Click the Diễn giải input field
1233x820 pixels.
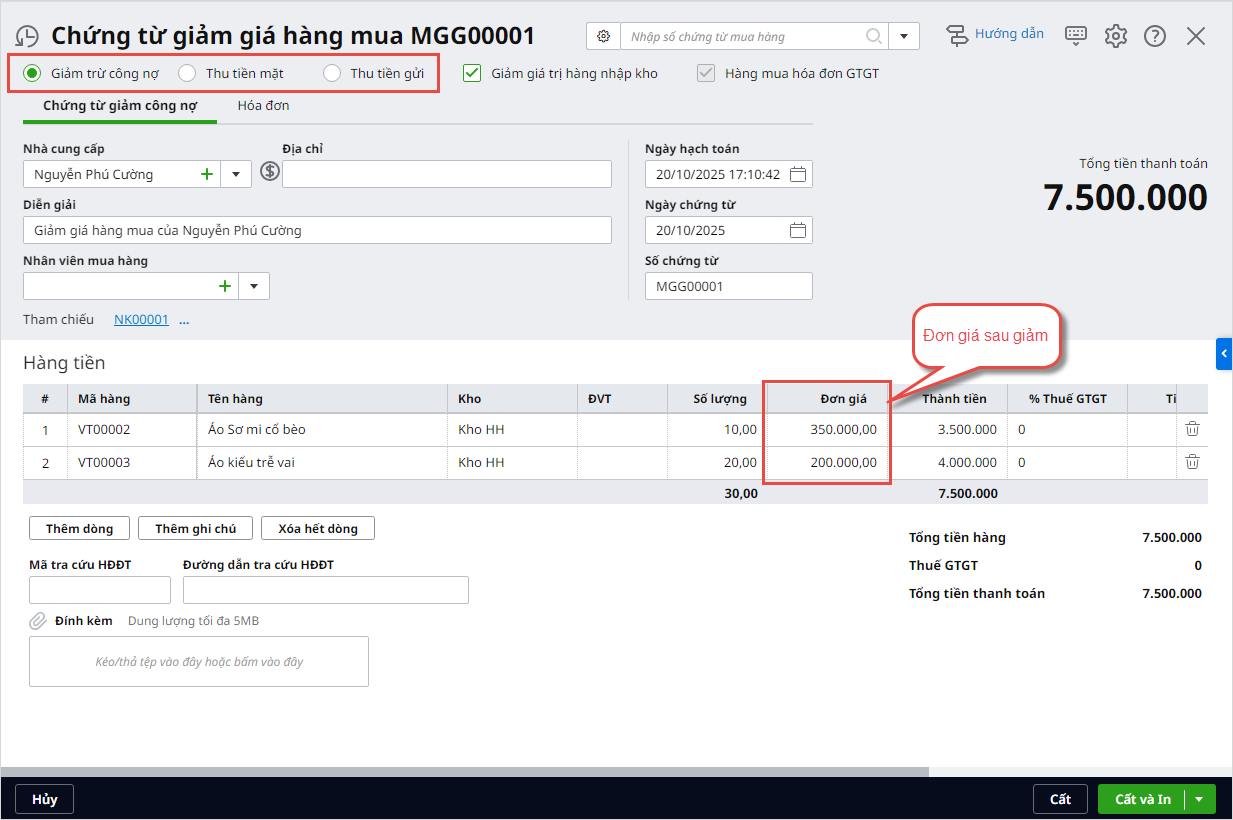(317, 230)
